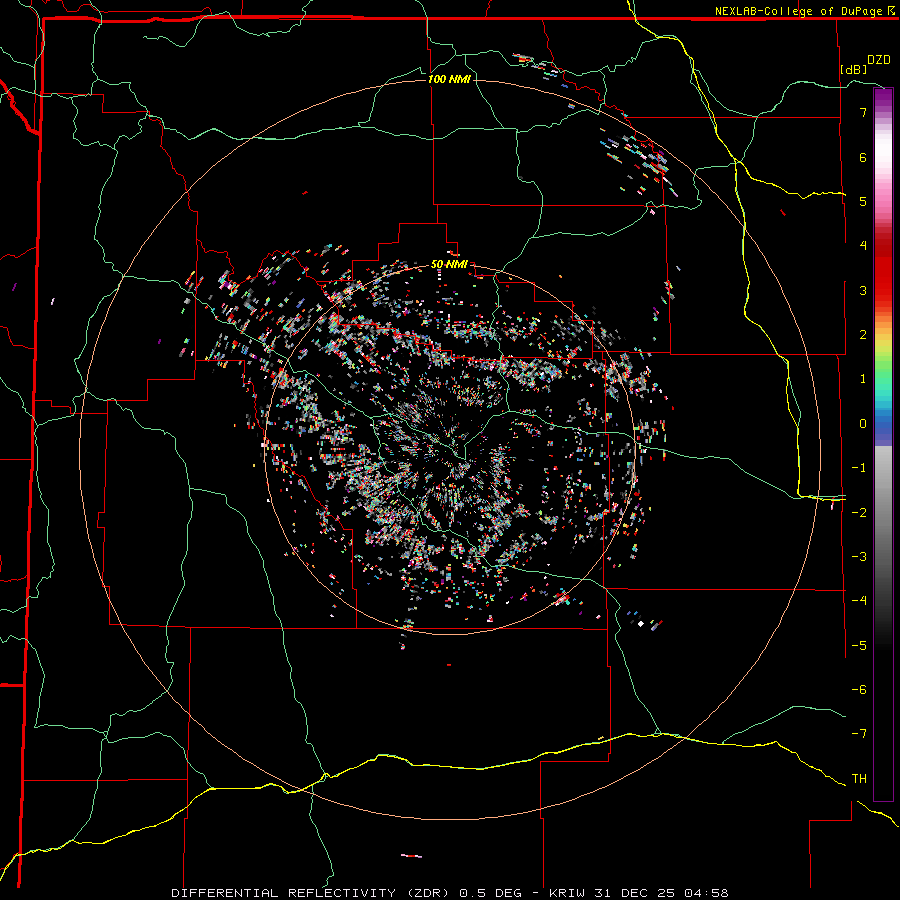Click the [dB] unit label
Image resolution: width=900 pixels, height=900 pixels.
pyautogui.click(x=853, y=69)
